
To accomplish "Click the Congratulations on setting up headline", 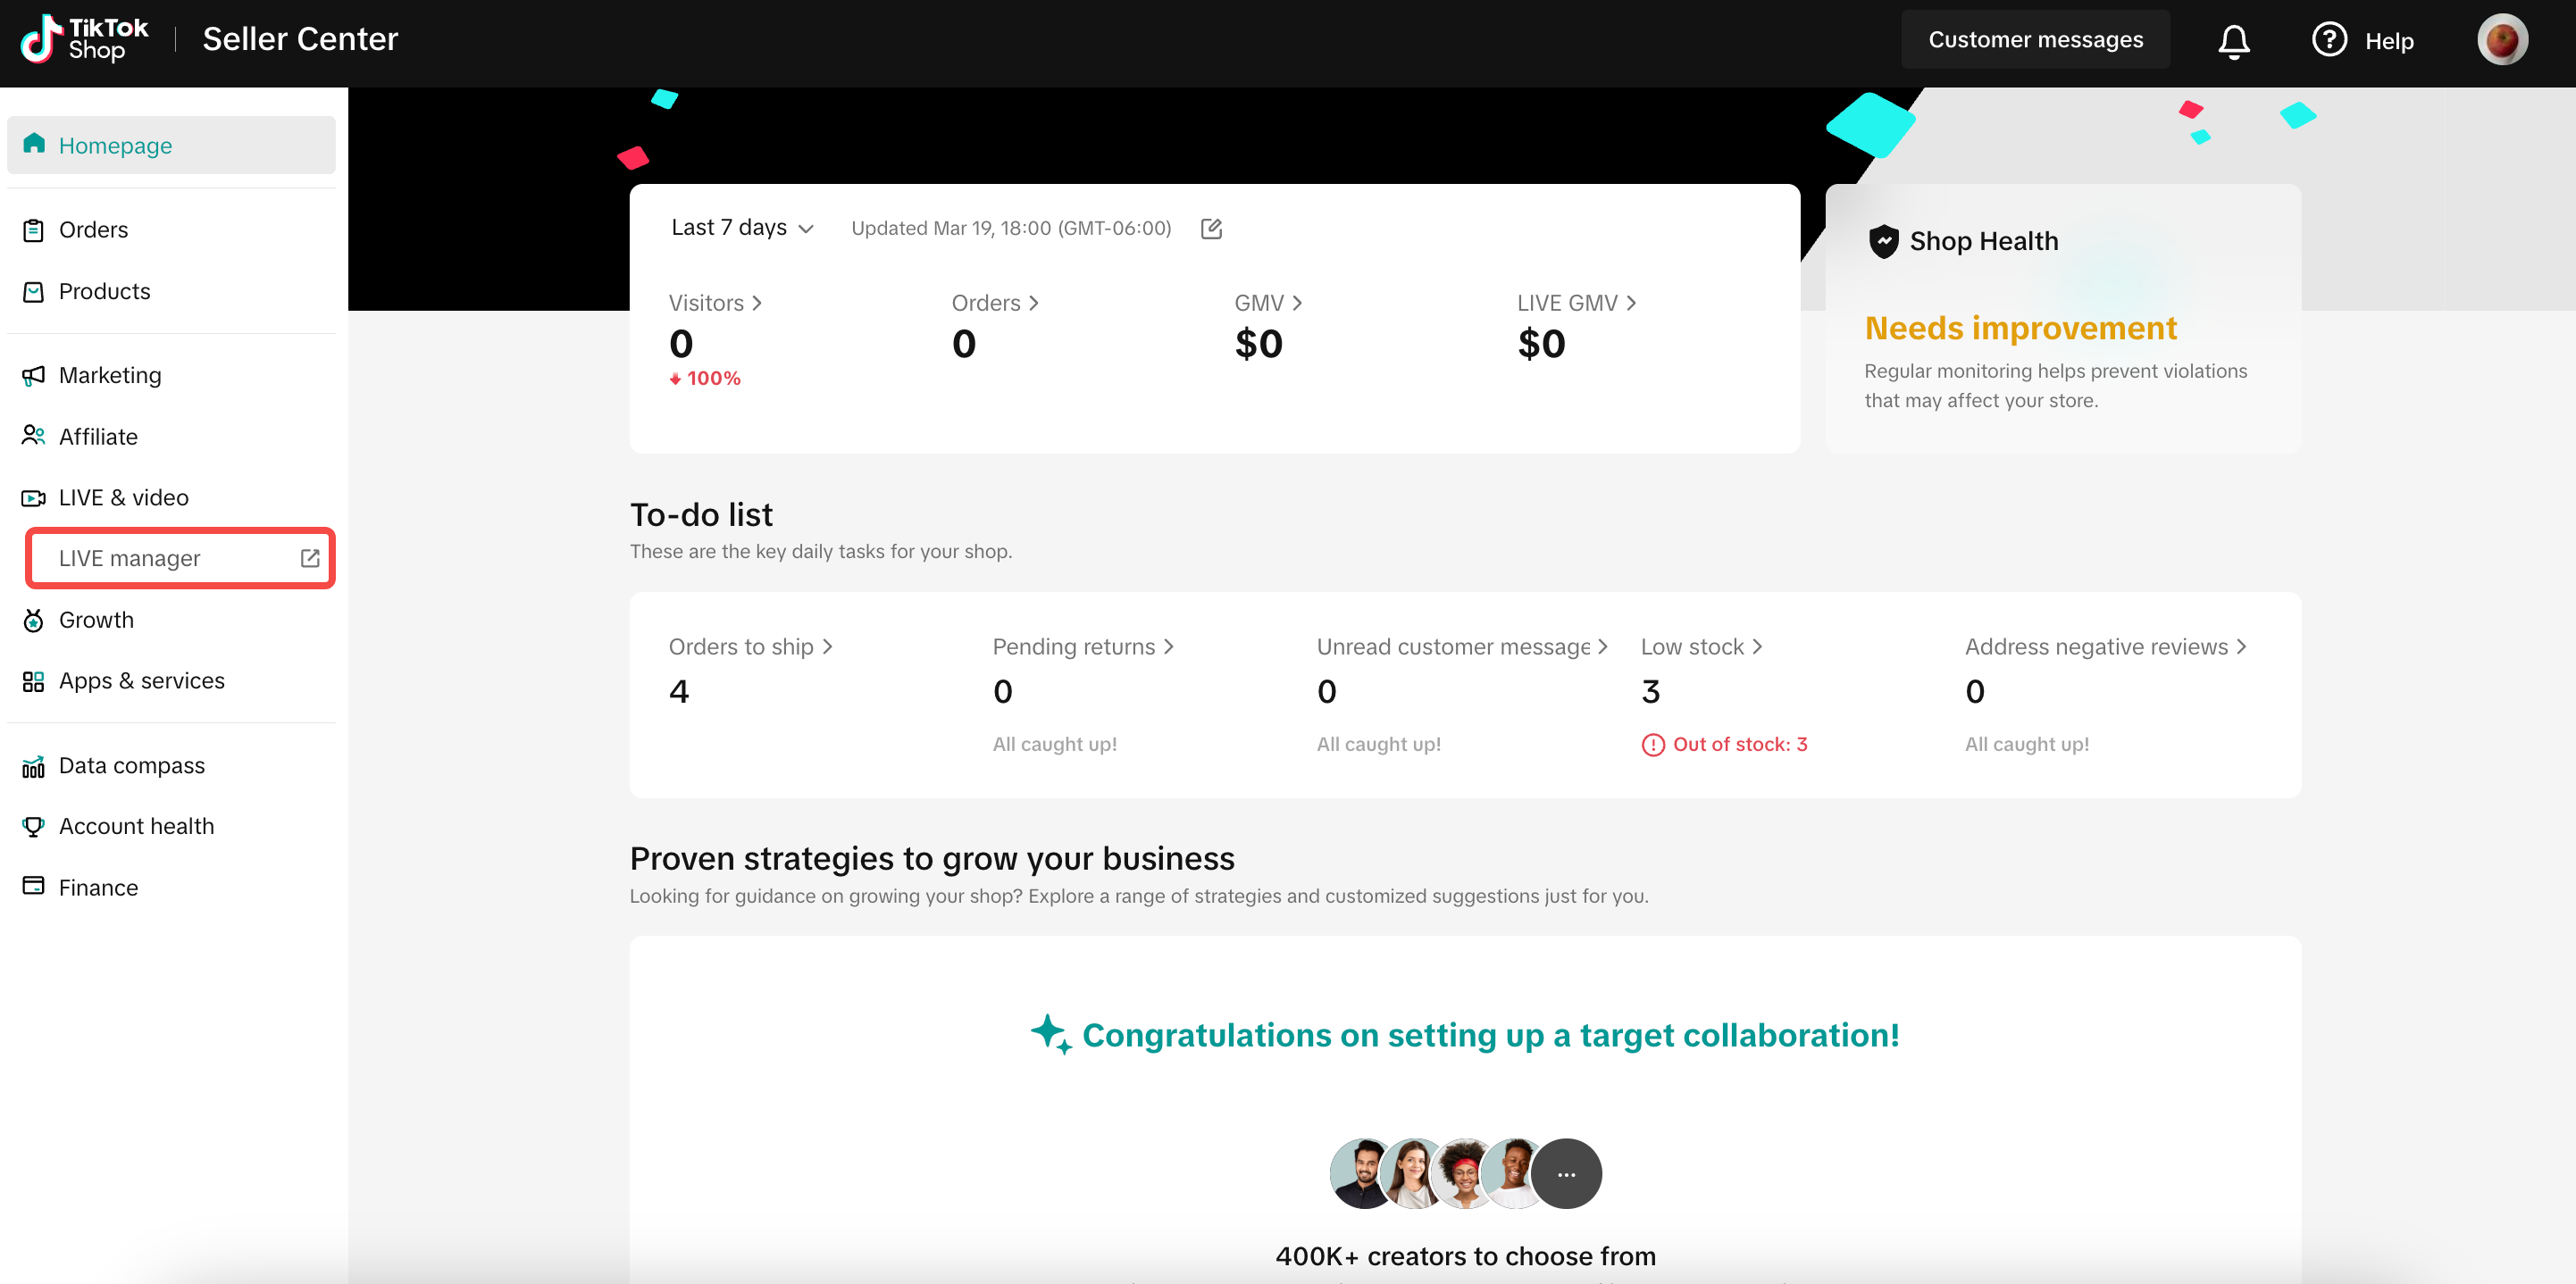I will pyautogui.click(x=1490, y=1035).
